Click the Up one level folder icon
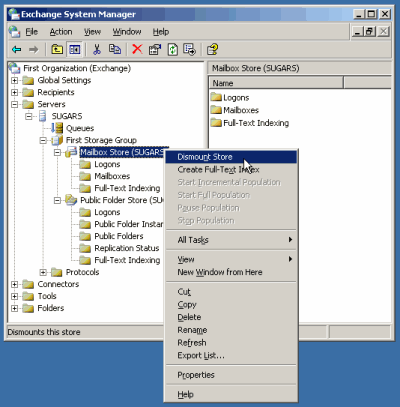The width and height of the screenshot is (400, 407). coord(57,50)
